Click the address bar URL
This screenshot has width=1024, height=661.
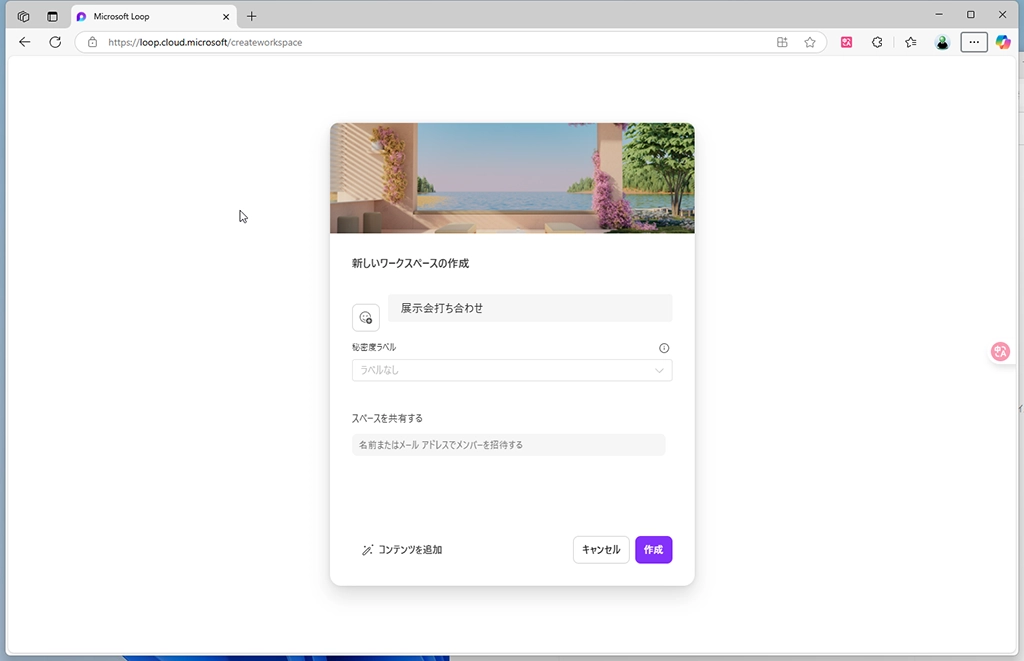point(205,42)
